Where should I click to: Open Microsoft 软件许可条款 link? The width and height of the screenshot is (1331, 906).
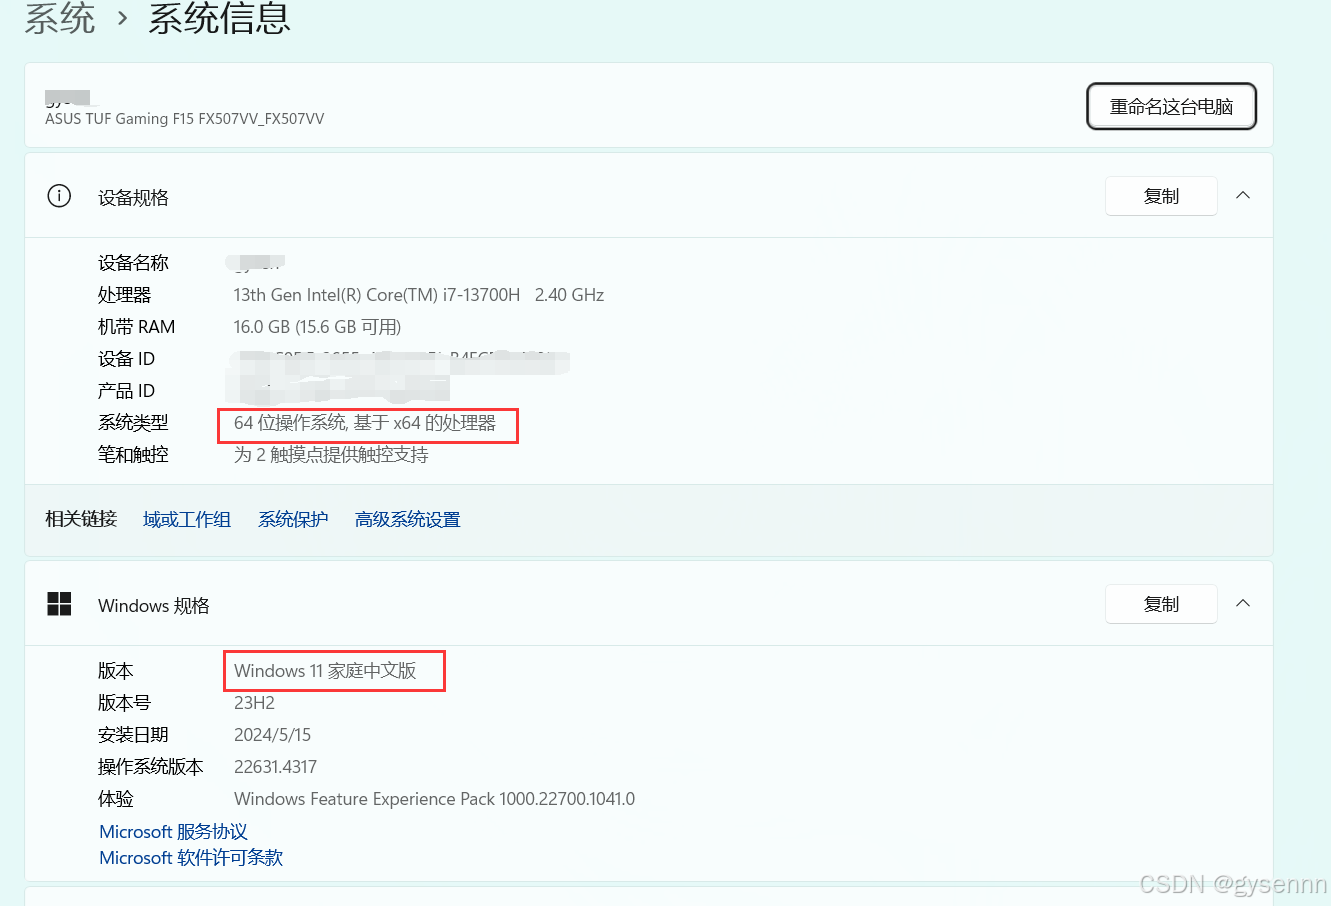(x=191, y=858)
